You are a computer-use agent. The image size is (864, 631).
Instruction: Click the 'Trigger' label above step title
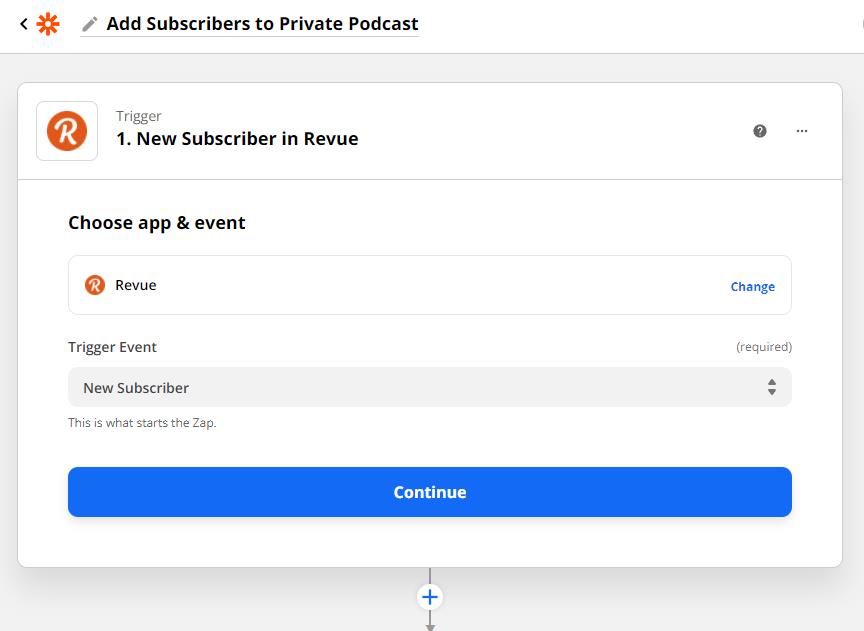(x=138, y=116)
